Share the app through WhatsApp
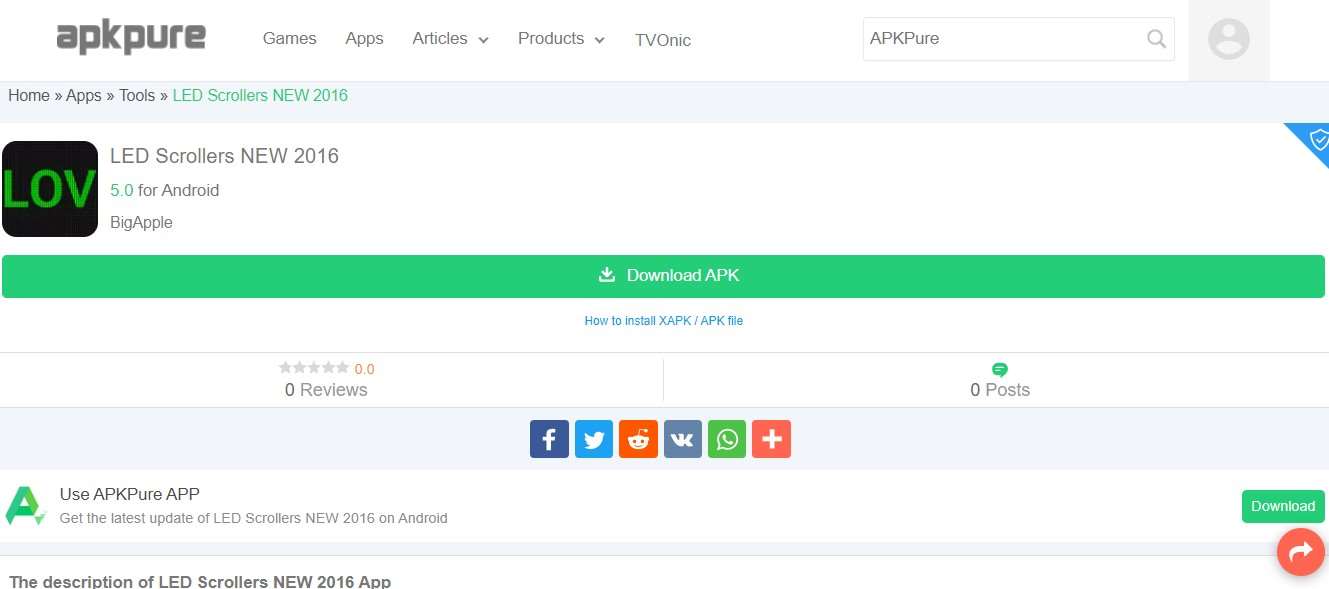Screen dimensions: 1329x589 [x=727, y=439]
